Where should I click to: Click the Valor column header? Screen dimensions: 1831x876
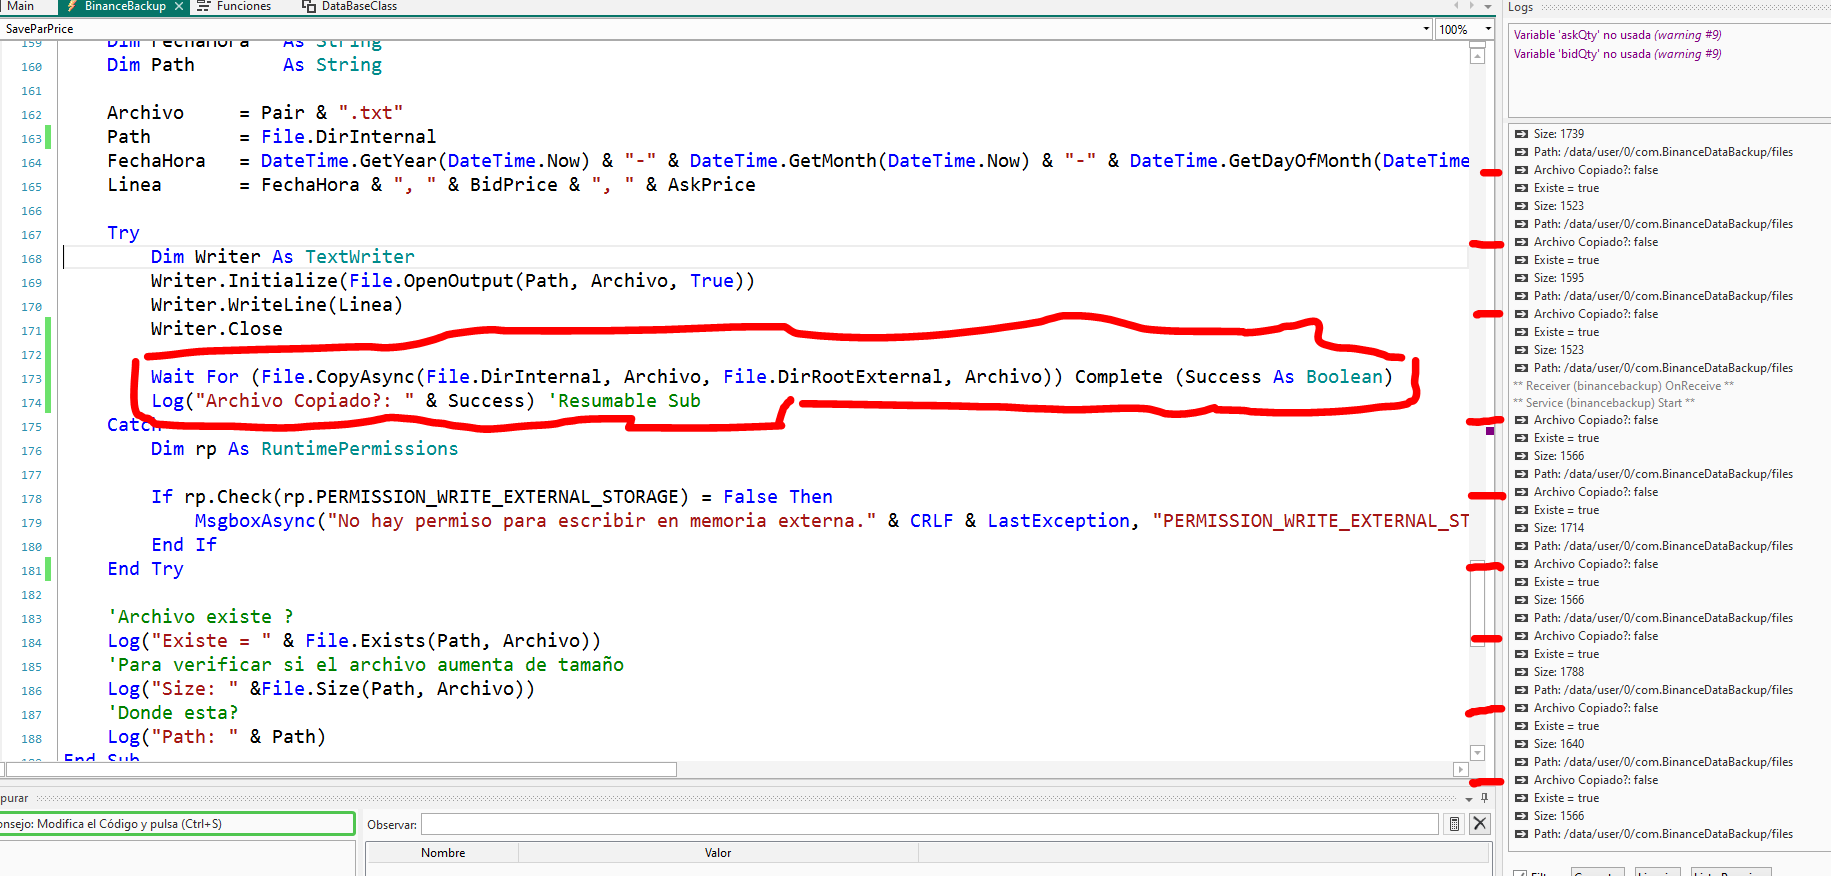[x=718, y=853]
